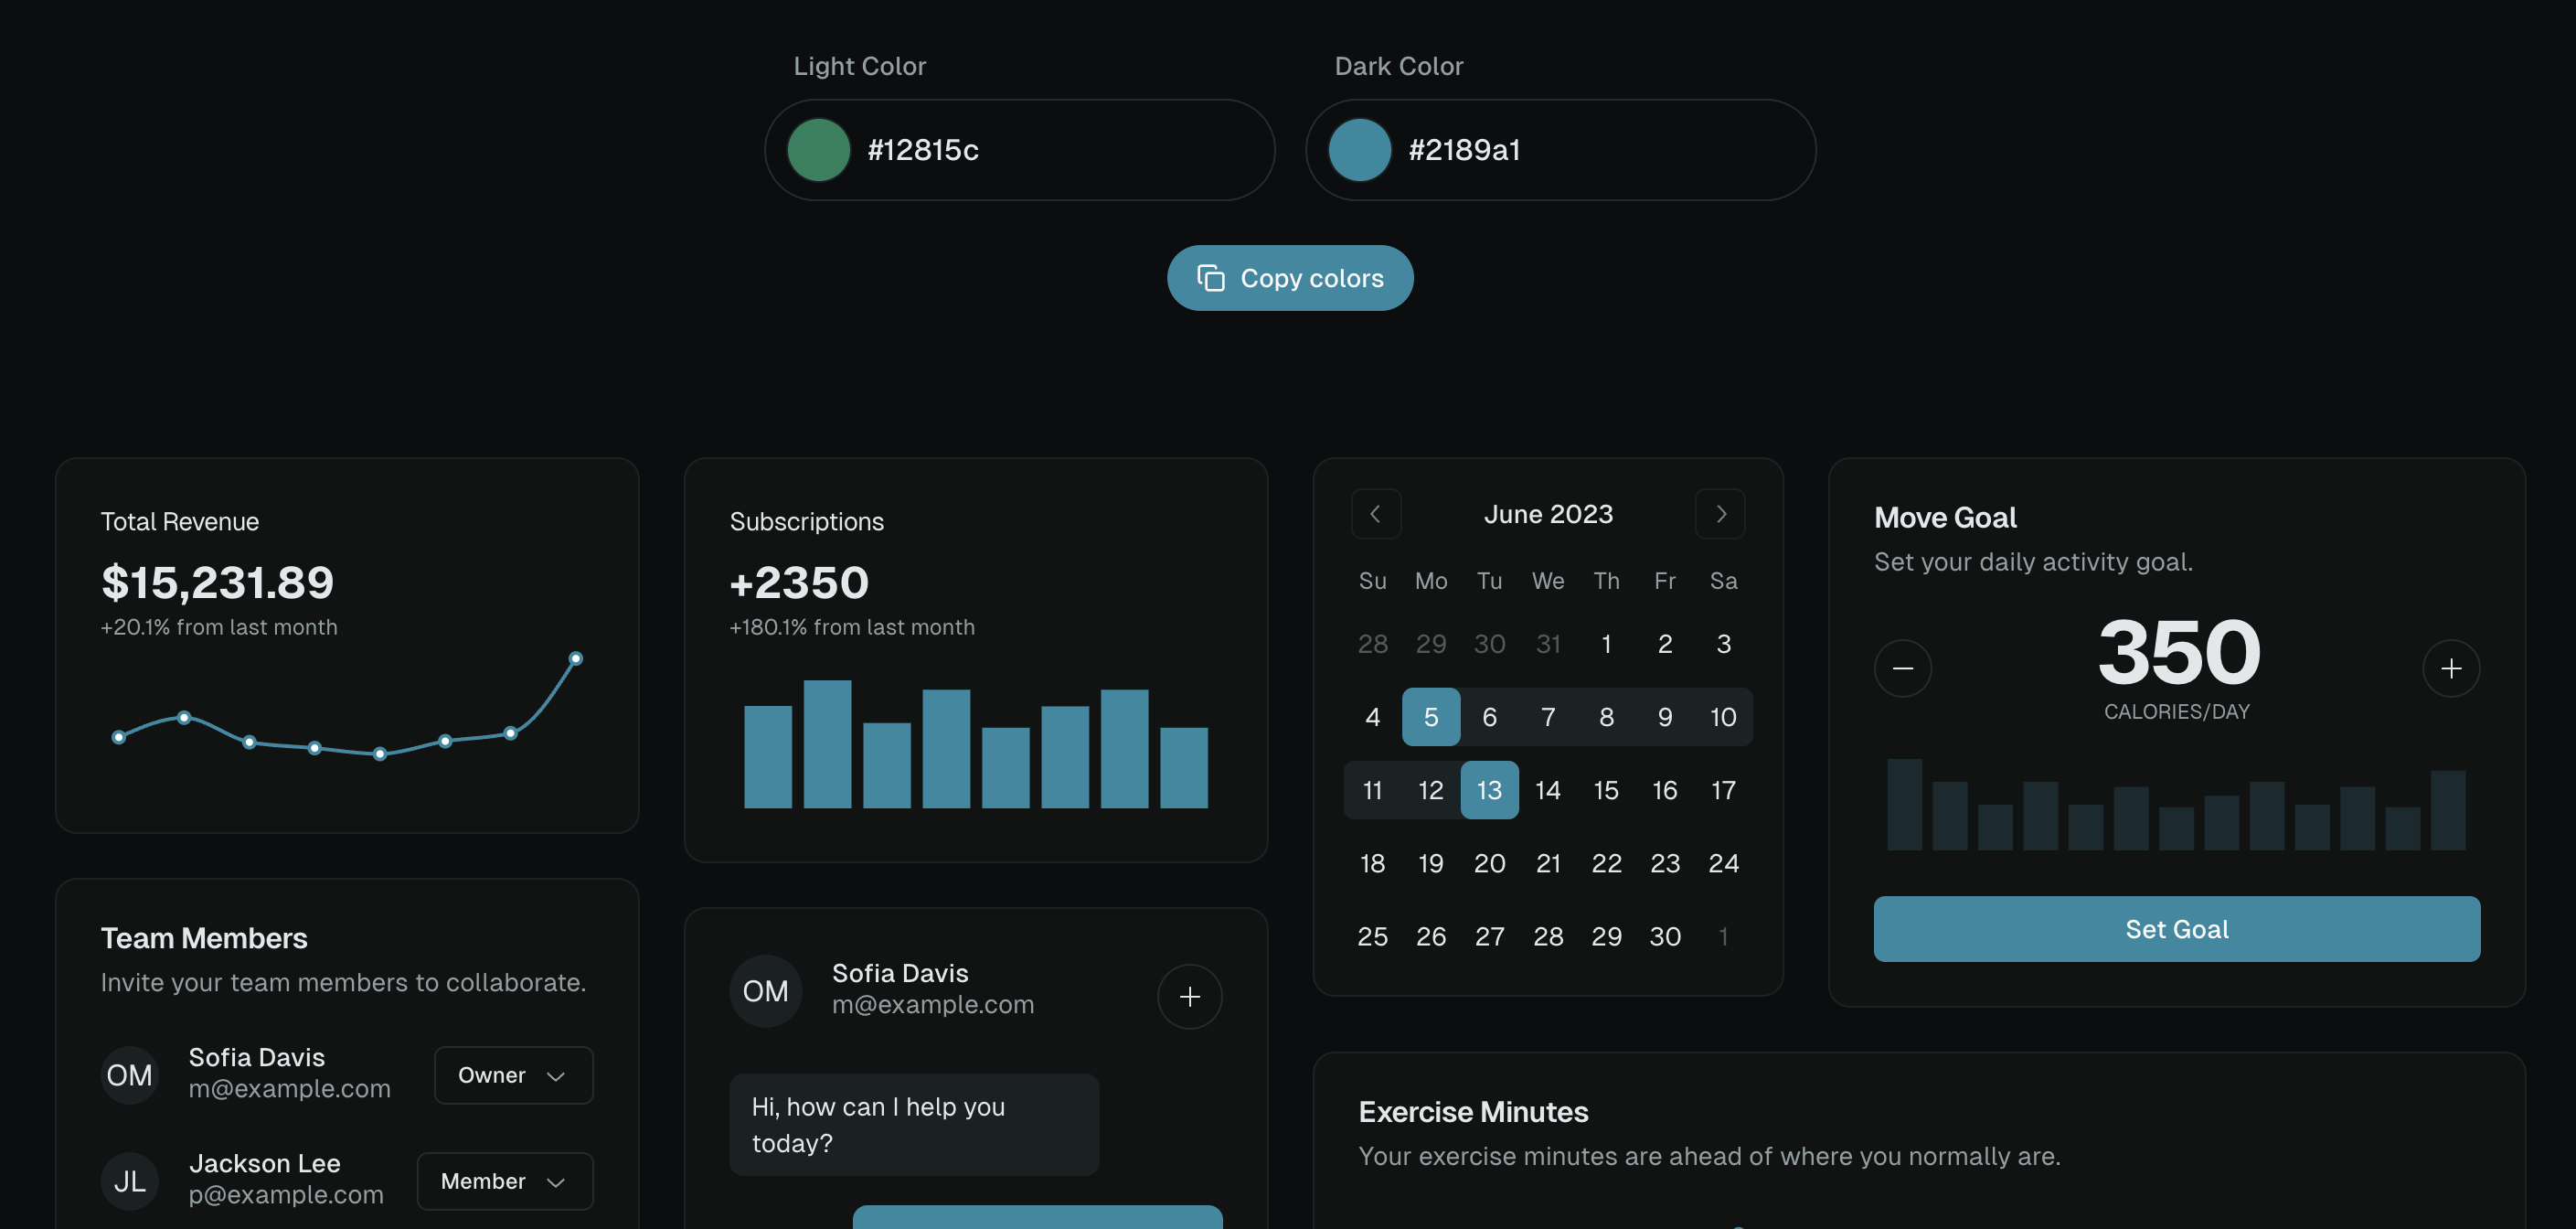Select June 20 in the calendar
This screenshot has width=2576, height=1229.
point(1489,863)
